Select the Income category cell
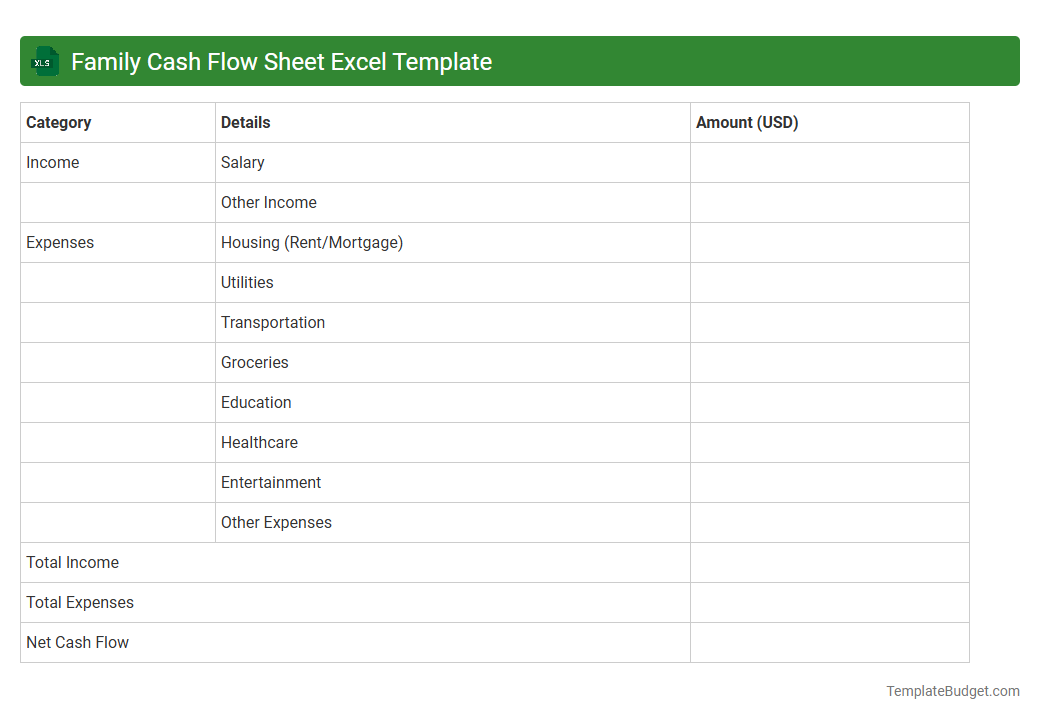 pos(53,162)
